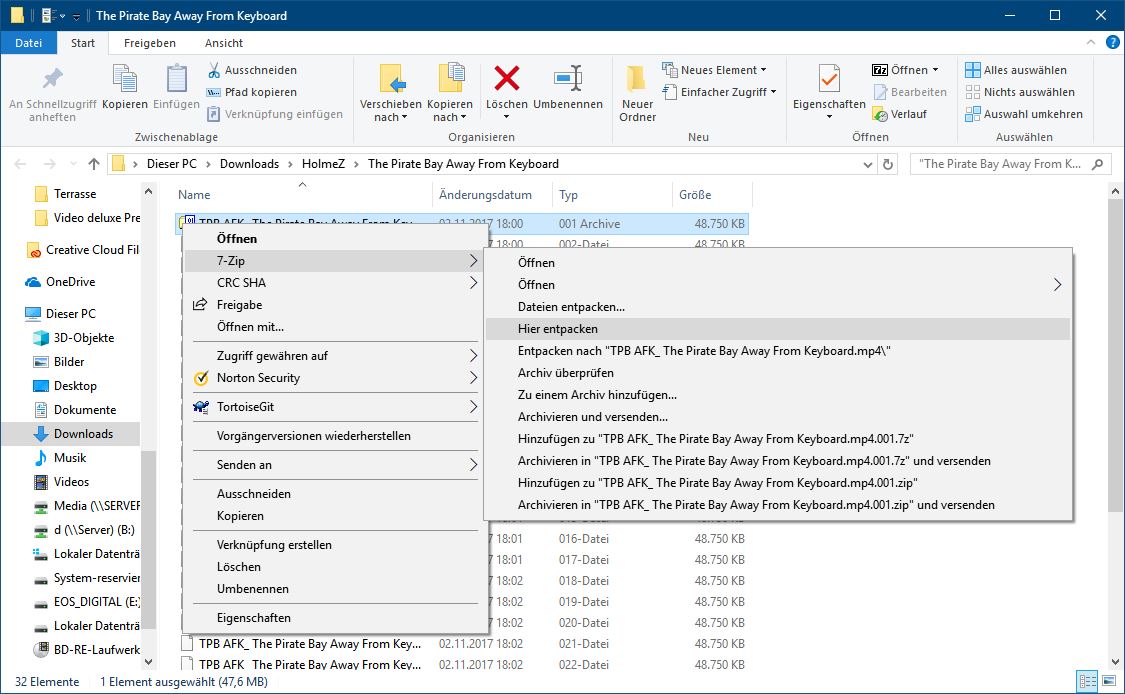Open Musik folder in sidebar
The height and width of the screenshot is (694, 1125).
pos(70,458)
